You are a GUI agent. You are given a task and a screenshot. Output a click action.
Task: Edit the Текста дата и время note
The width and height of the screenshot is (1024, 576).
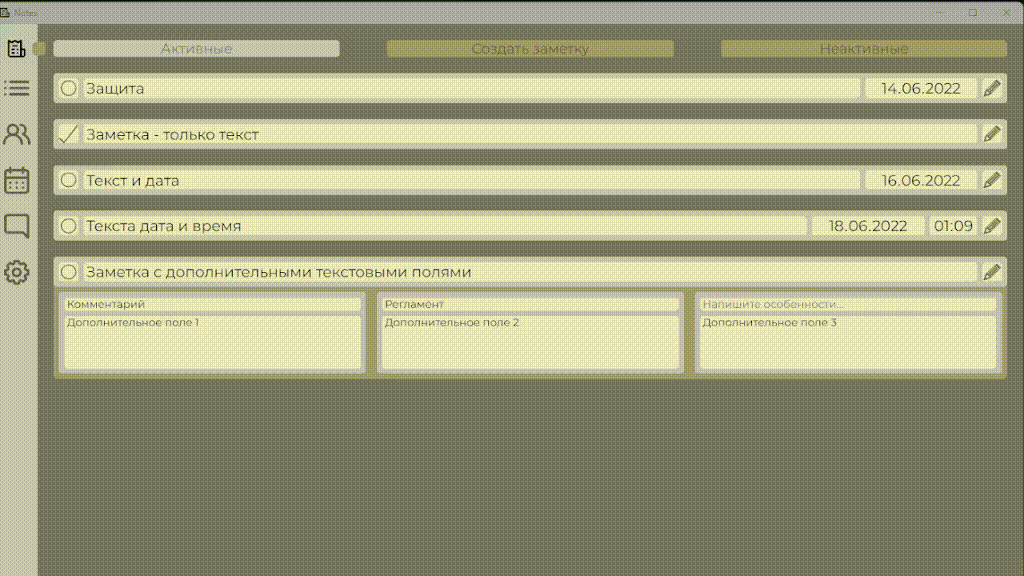pyautogui.click(x=991, y=226)
